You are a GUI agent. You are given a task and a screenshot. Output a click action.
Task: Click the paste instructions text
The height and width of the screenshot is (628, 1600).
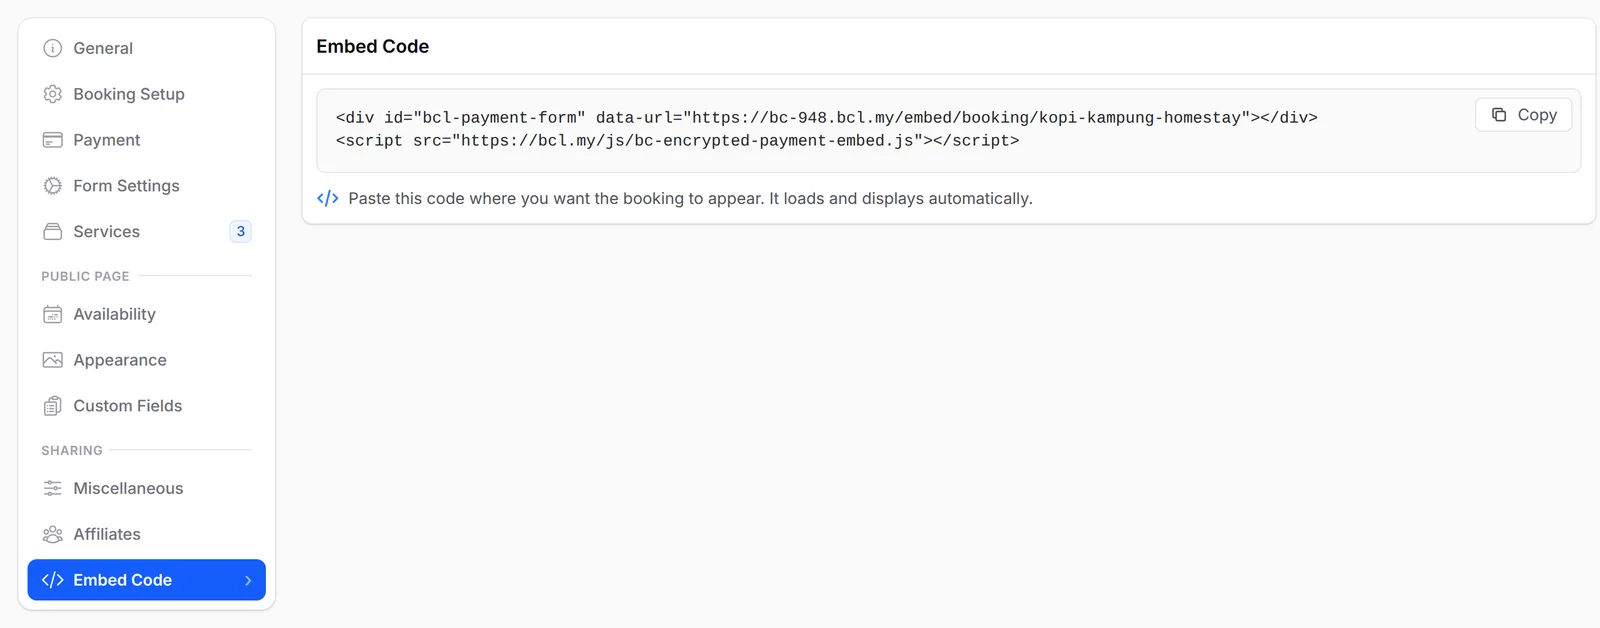[x=690, y=198]
